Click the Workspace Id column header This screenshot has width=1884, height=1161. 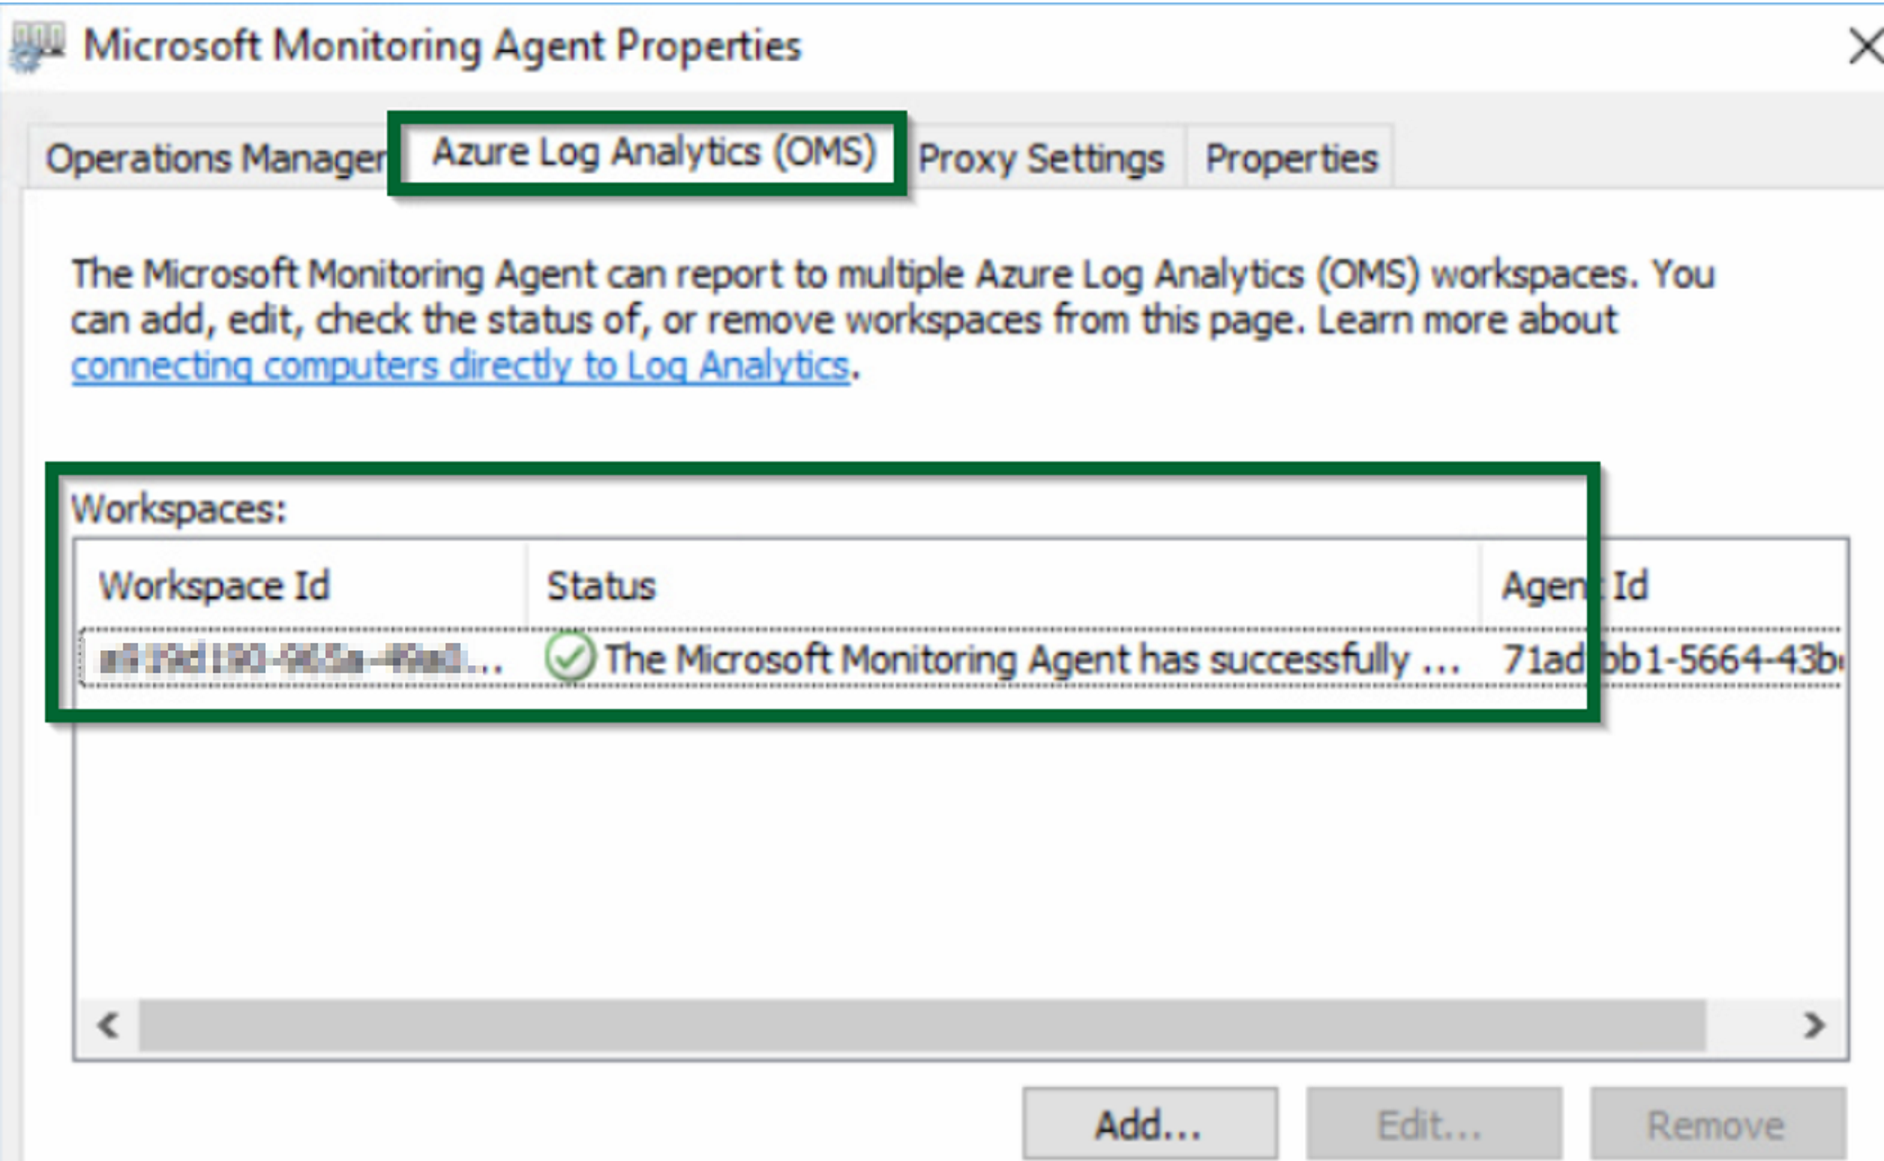301,585
